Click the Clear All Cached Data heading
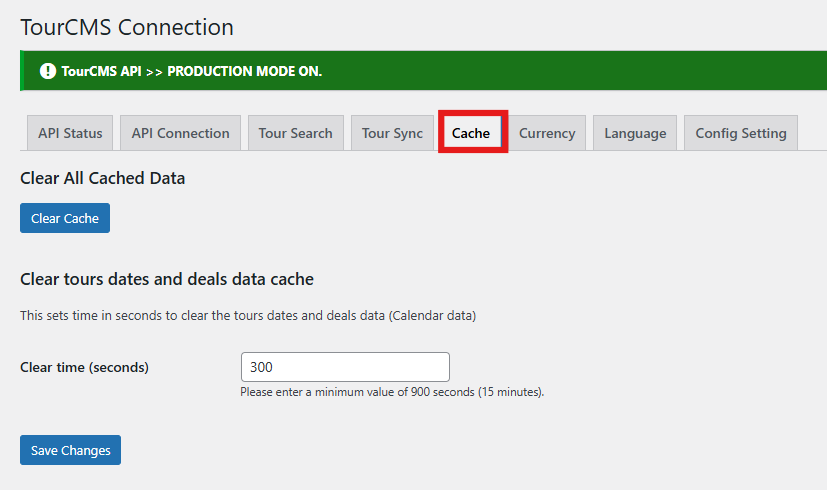Screen dimensions: 827x490 pyautogui.click(x=103, y=178)
